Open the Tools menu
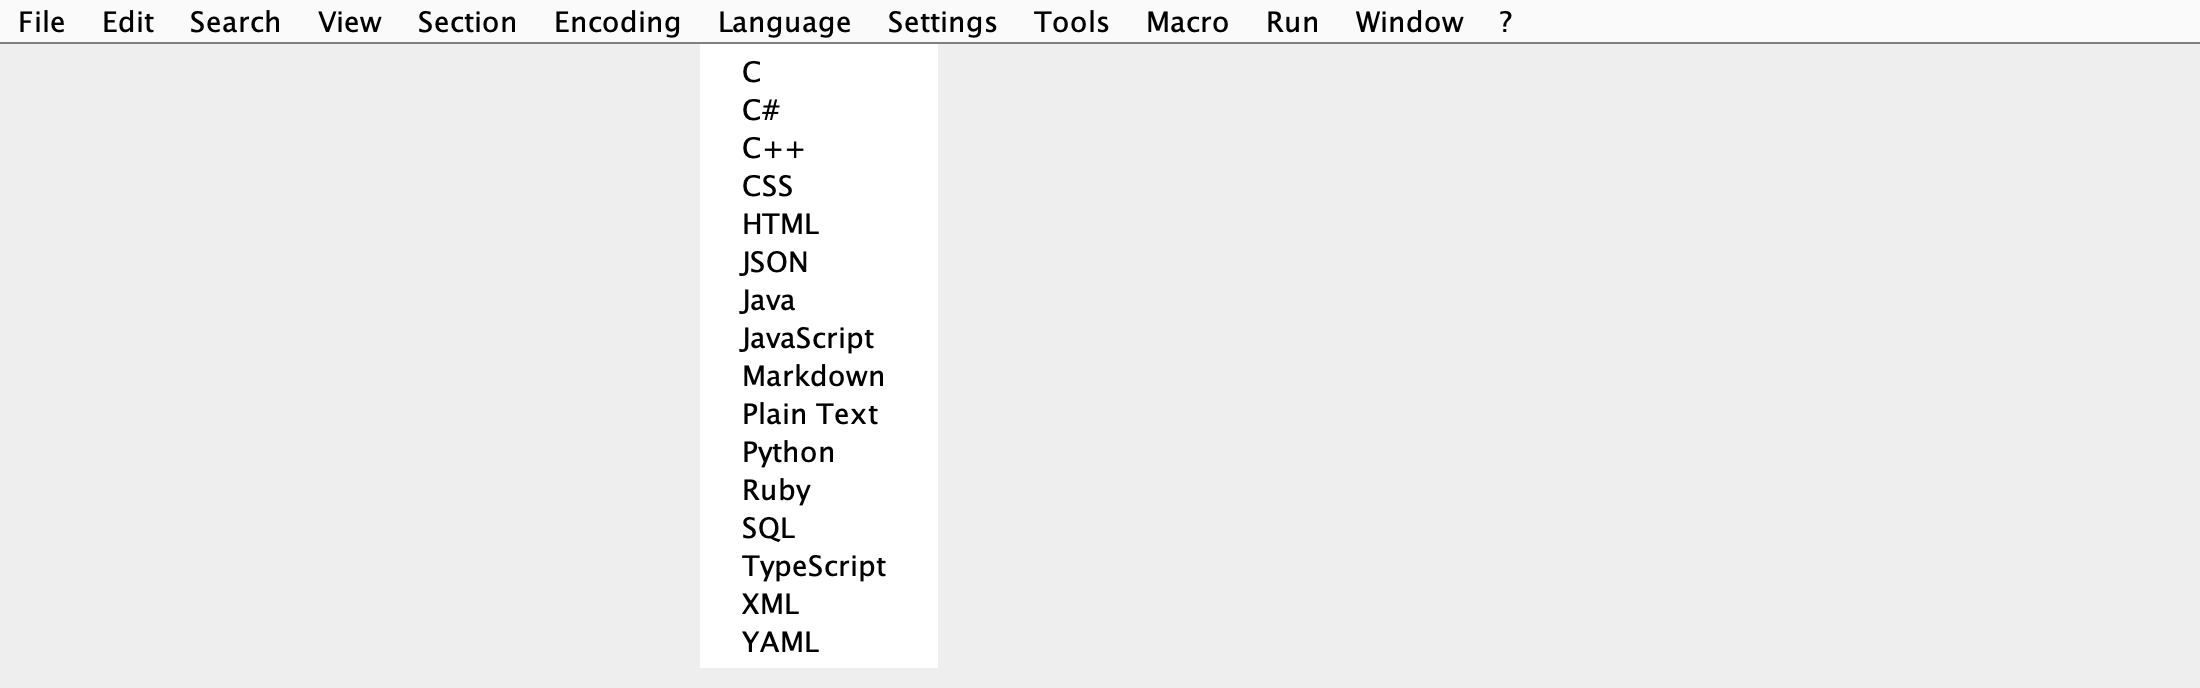 [x=1071, y=22]
